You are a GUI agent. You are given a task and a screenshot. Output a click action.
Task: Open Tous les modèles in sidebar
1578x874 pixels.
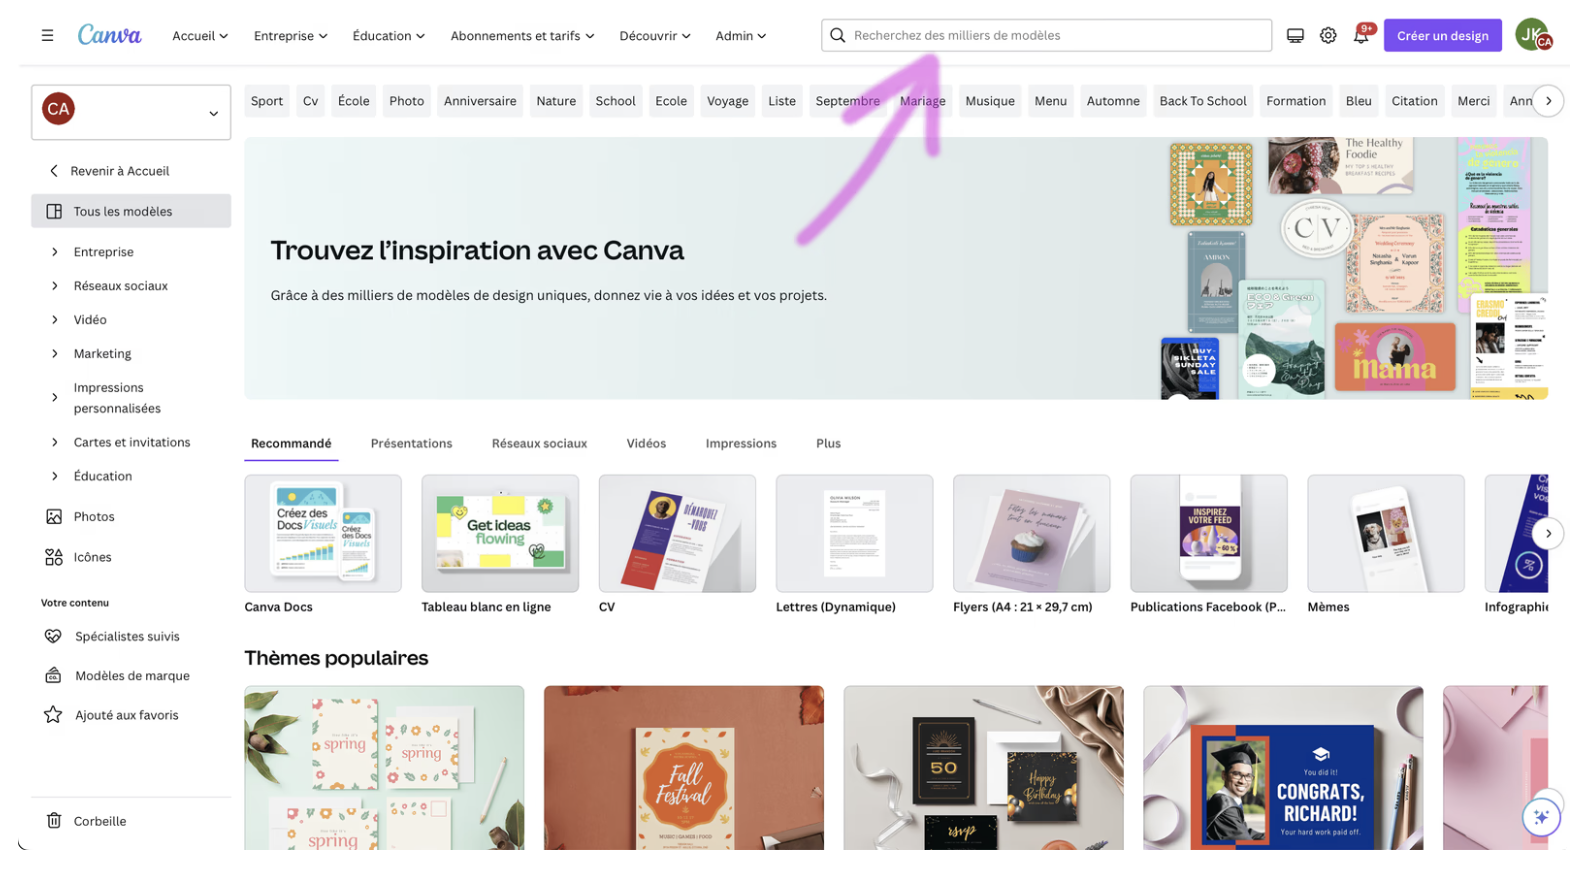[x=131, y=211]
